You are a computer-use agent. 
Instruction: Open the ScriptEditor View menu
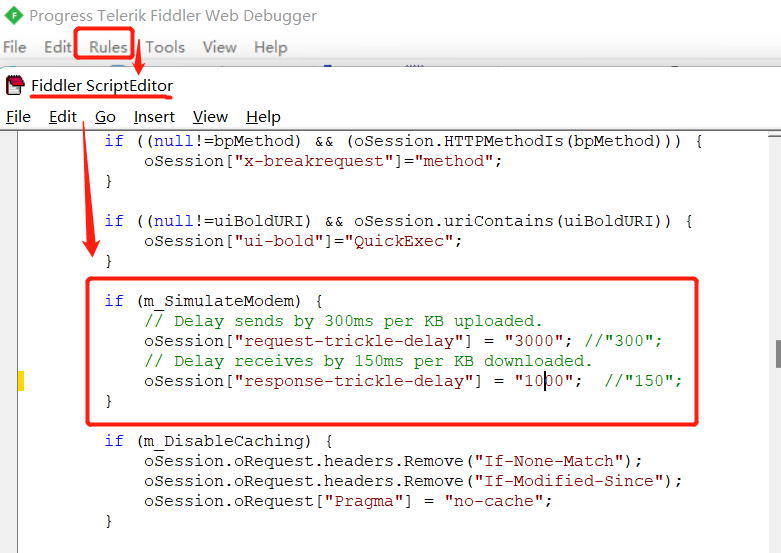pyautogui.click(x=210, y=117)
